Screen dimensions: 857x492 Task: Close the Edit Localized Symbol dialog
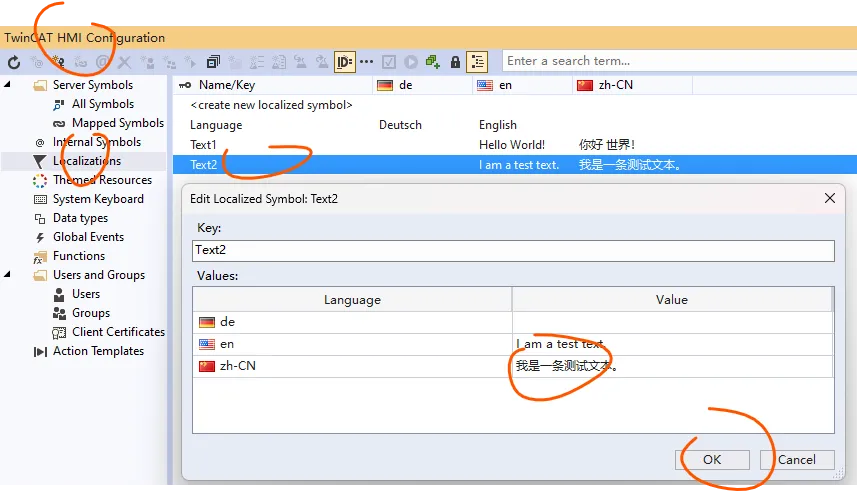tap(830, 198)
